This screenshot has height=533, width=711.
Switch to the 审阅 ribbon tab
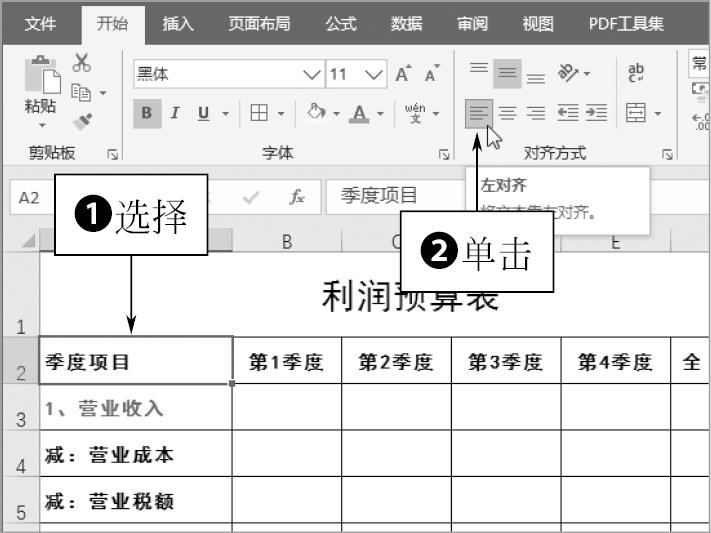[x=472, y=24]
